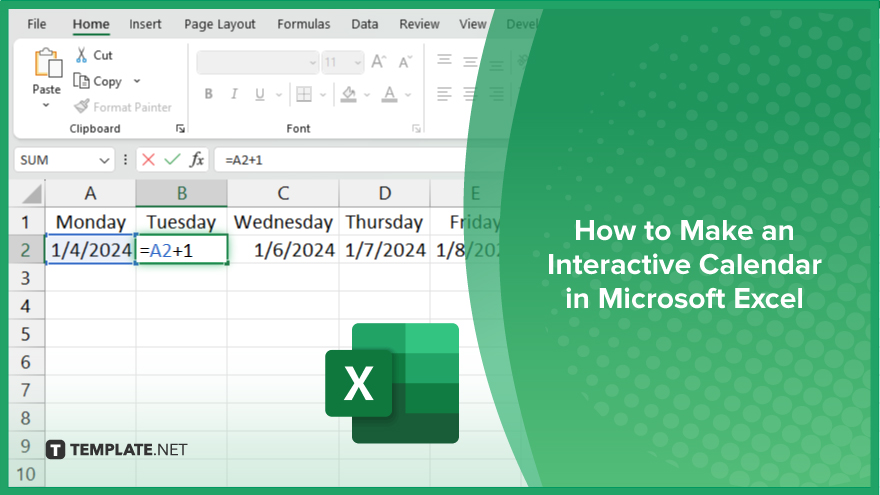Confirm the formula with the green checkmark
880x495 pixels.
coord(172,160)
